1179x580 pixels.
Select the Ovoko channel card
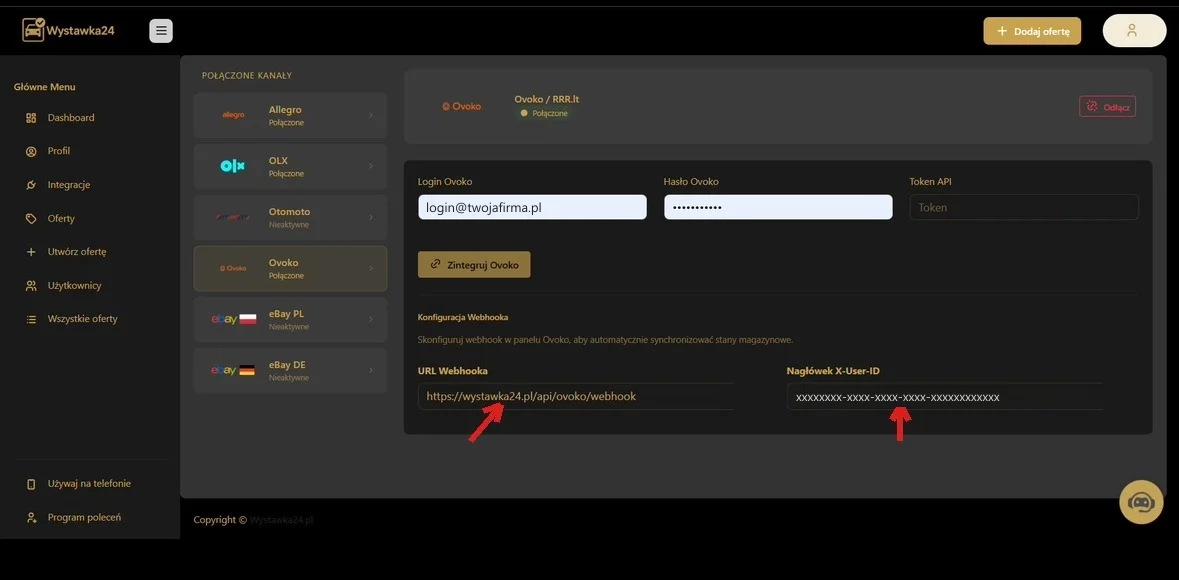coord(290,269)
